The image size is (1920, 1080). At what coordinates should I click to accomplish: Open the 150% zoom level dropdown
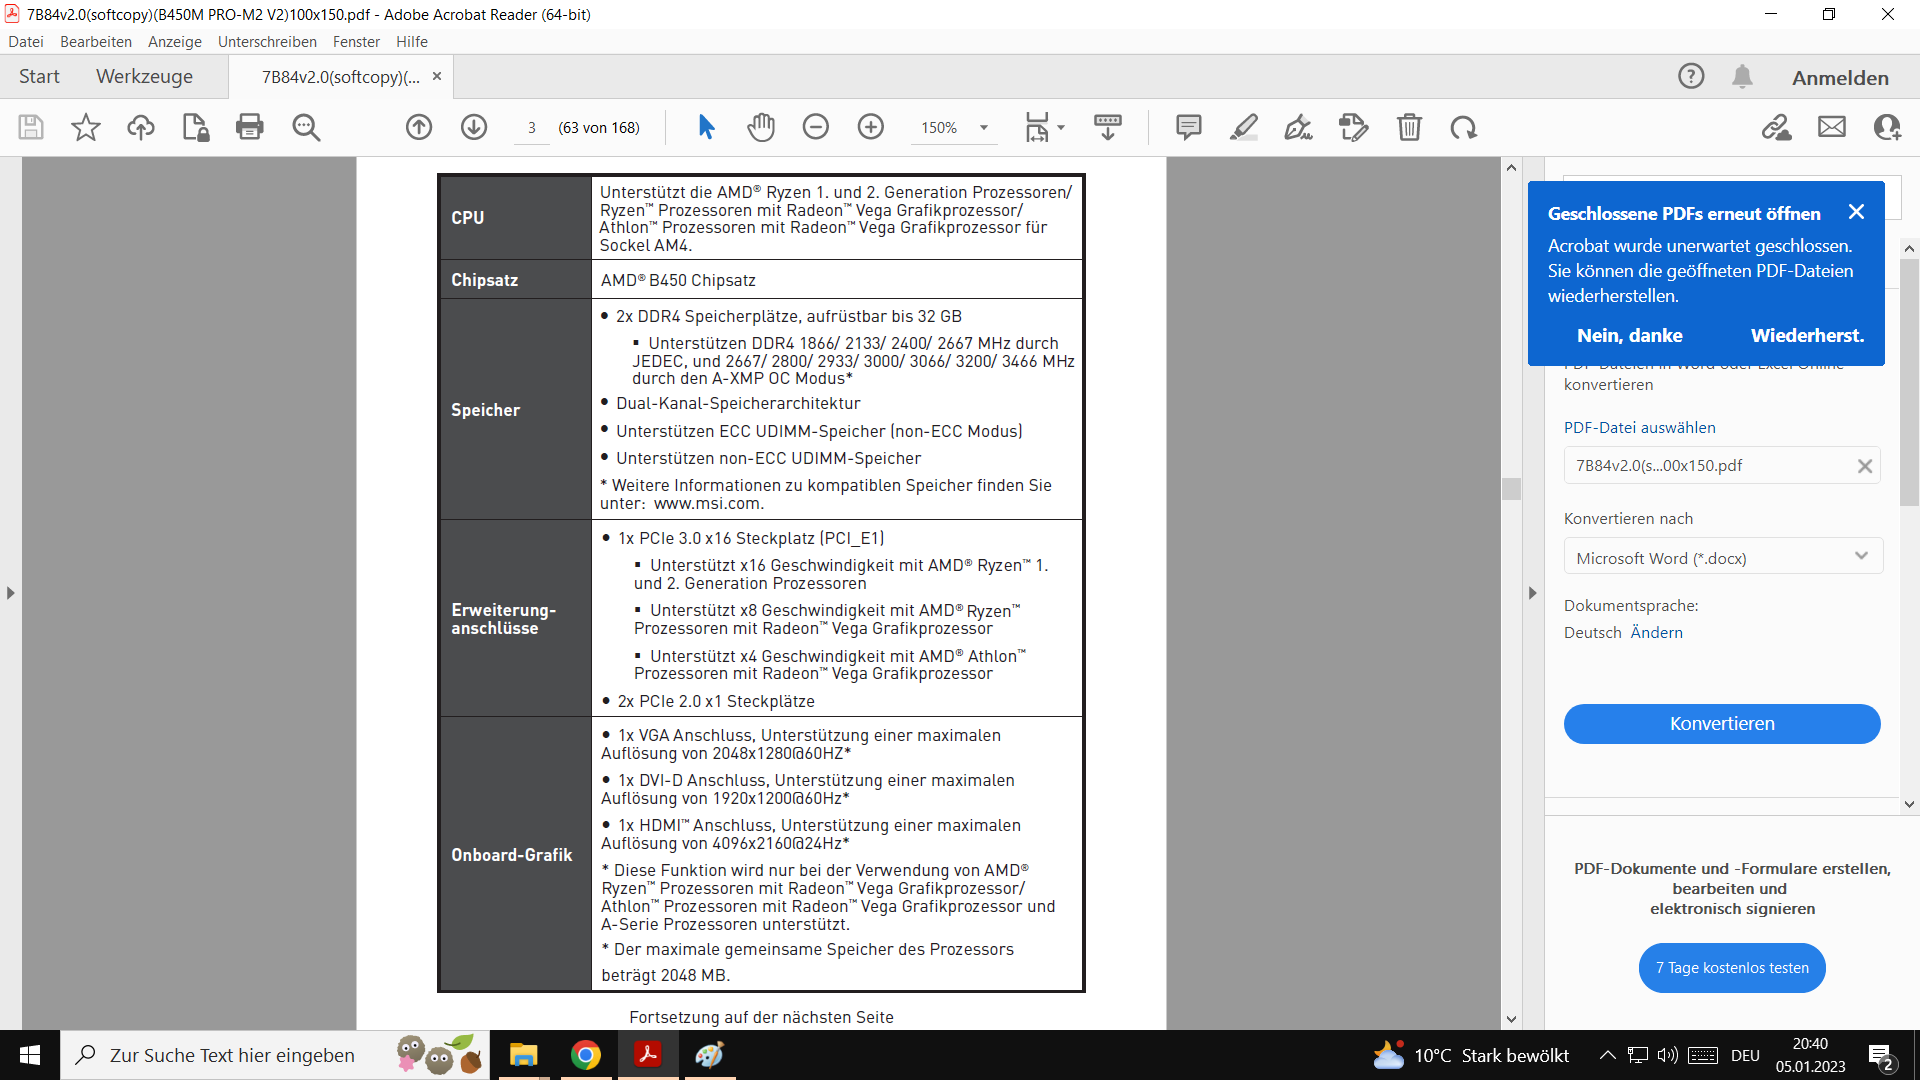click(x=983, y=128)
